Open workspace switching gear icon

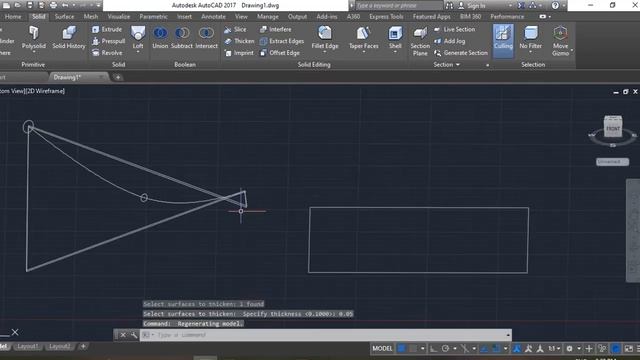569,349
